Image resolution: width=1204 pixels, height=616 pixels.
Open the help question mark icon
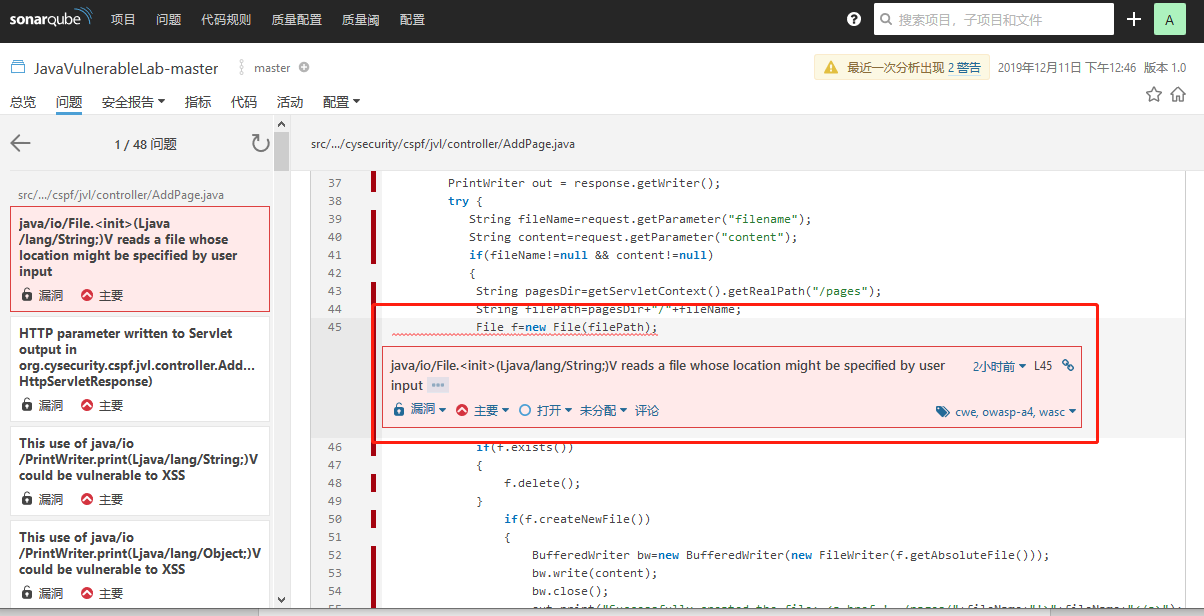[853, 18]
